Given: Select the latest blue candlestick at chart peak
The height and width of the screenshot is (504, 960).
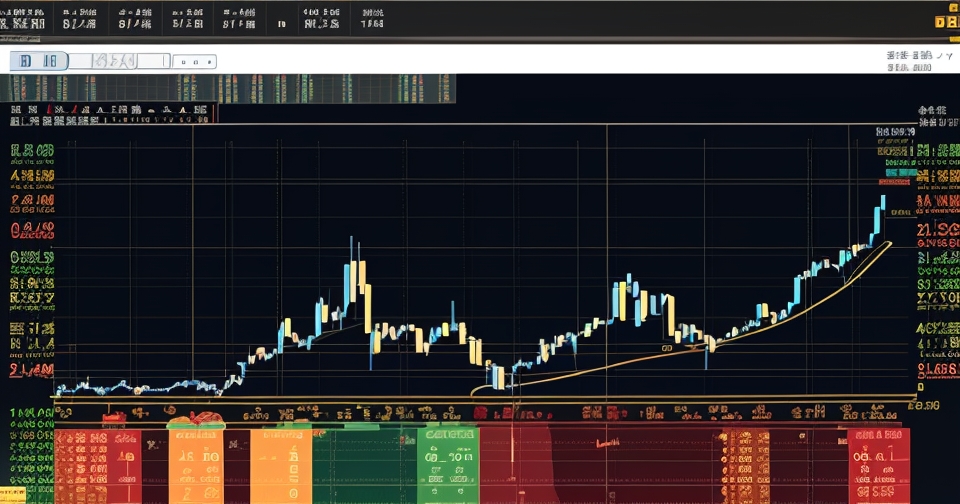Looking at the screenshot, I should pyautogui.click(x=881, y=204).
